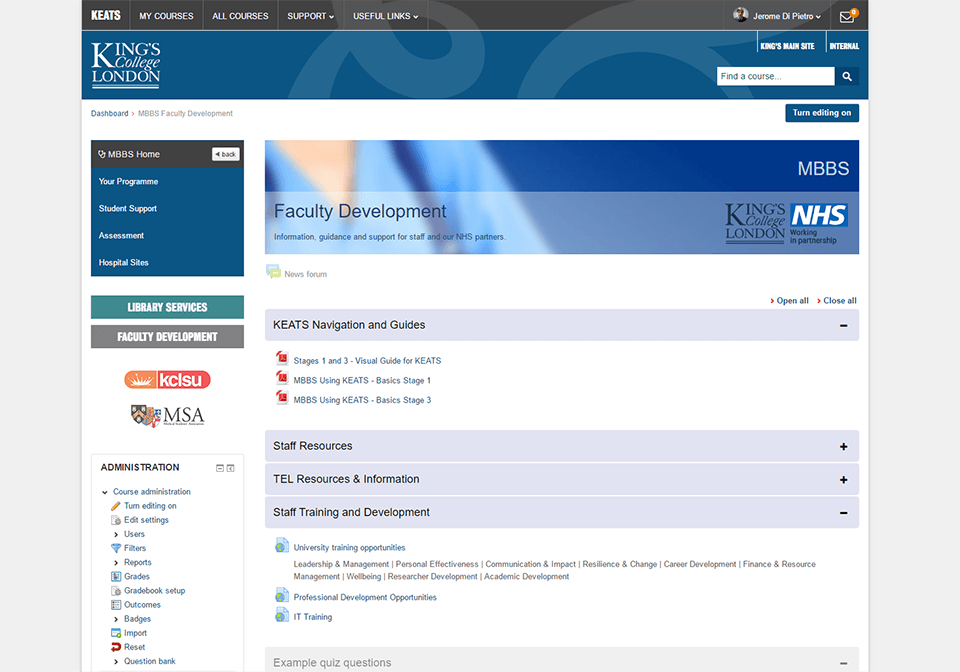The width and height of the screenshot is (960, 672).
Task: Click the University training opportunities globe icon
Action: coord(282,545)
